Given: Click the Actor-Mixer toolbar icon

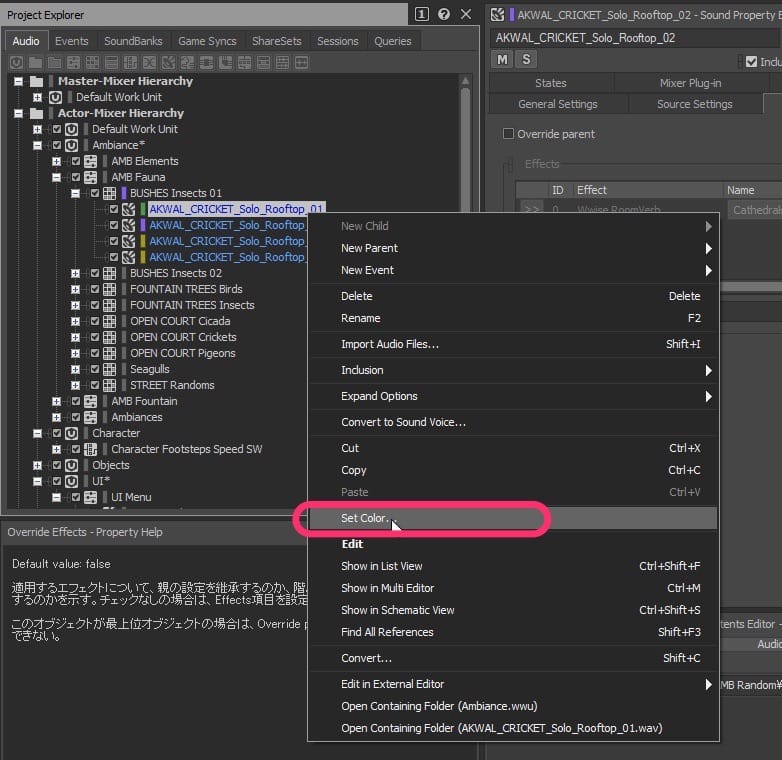Looking at the screenshot, I should 73,62.
